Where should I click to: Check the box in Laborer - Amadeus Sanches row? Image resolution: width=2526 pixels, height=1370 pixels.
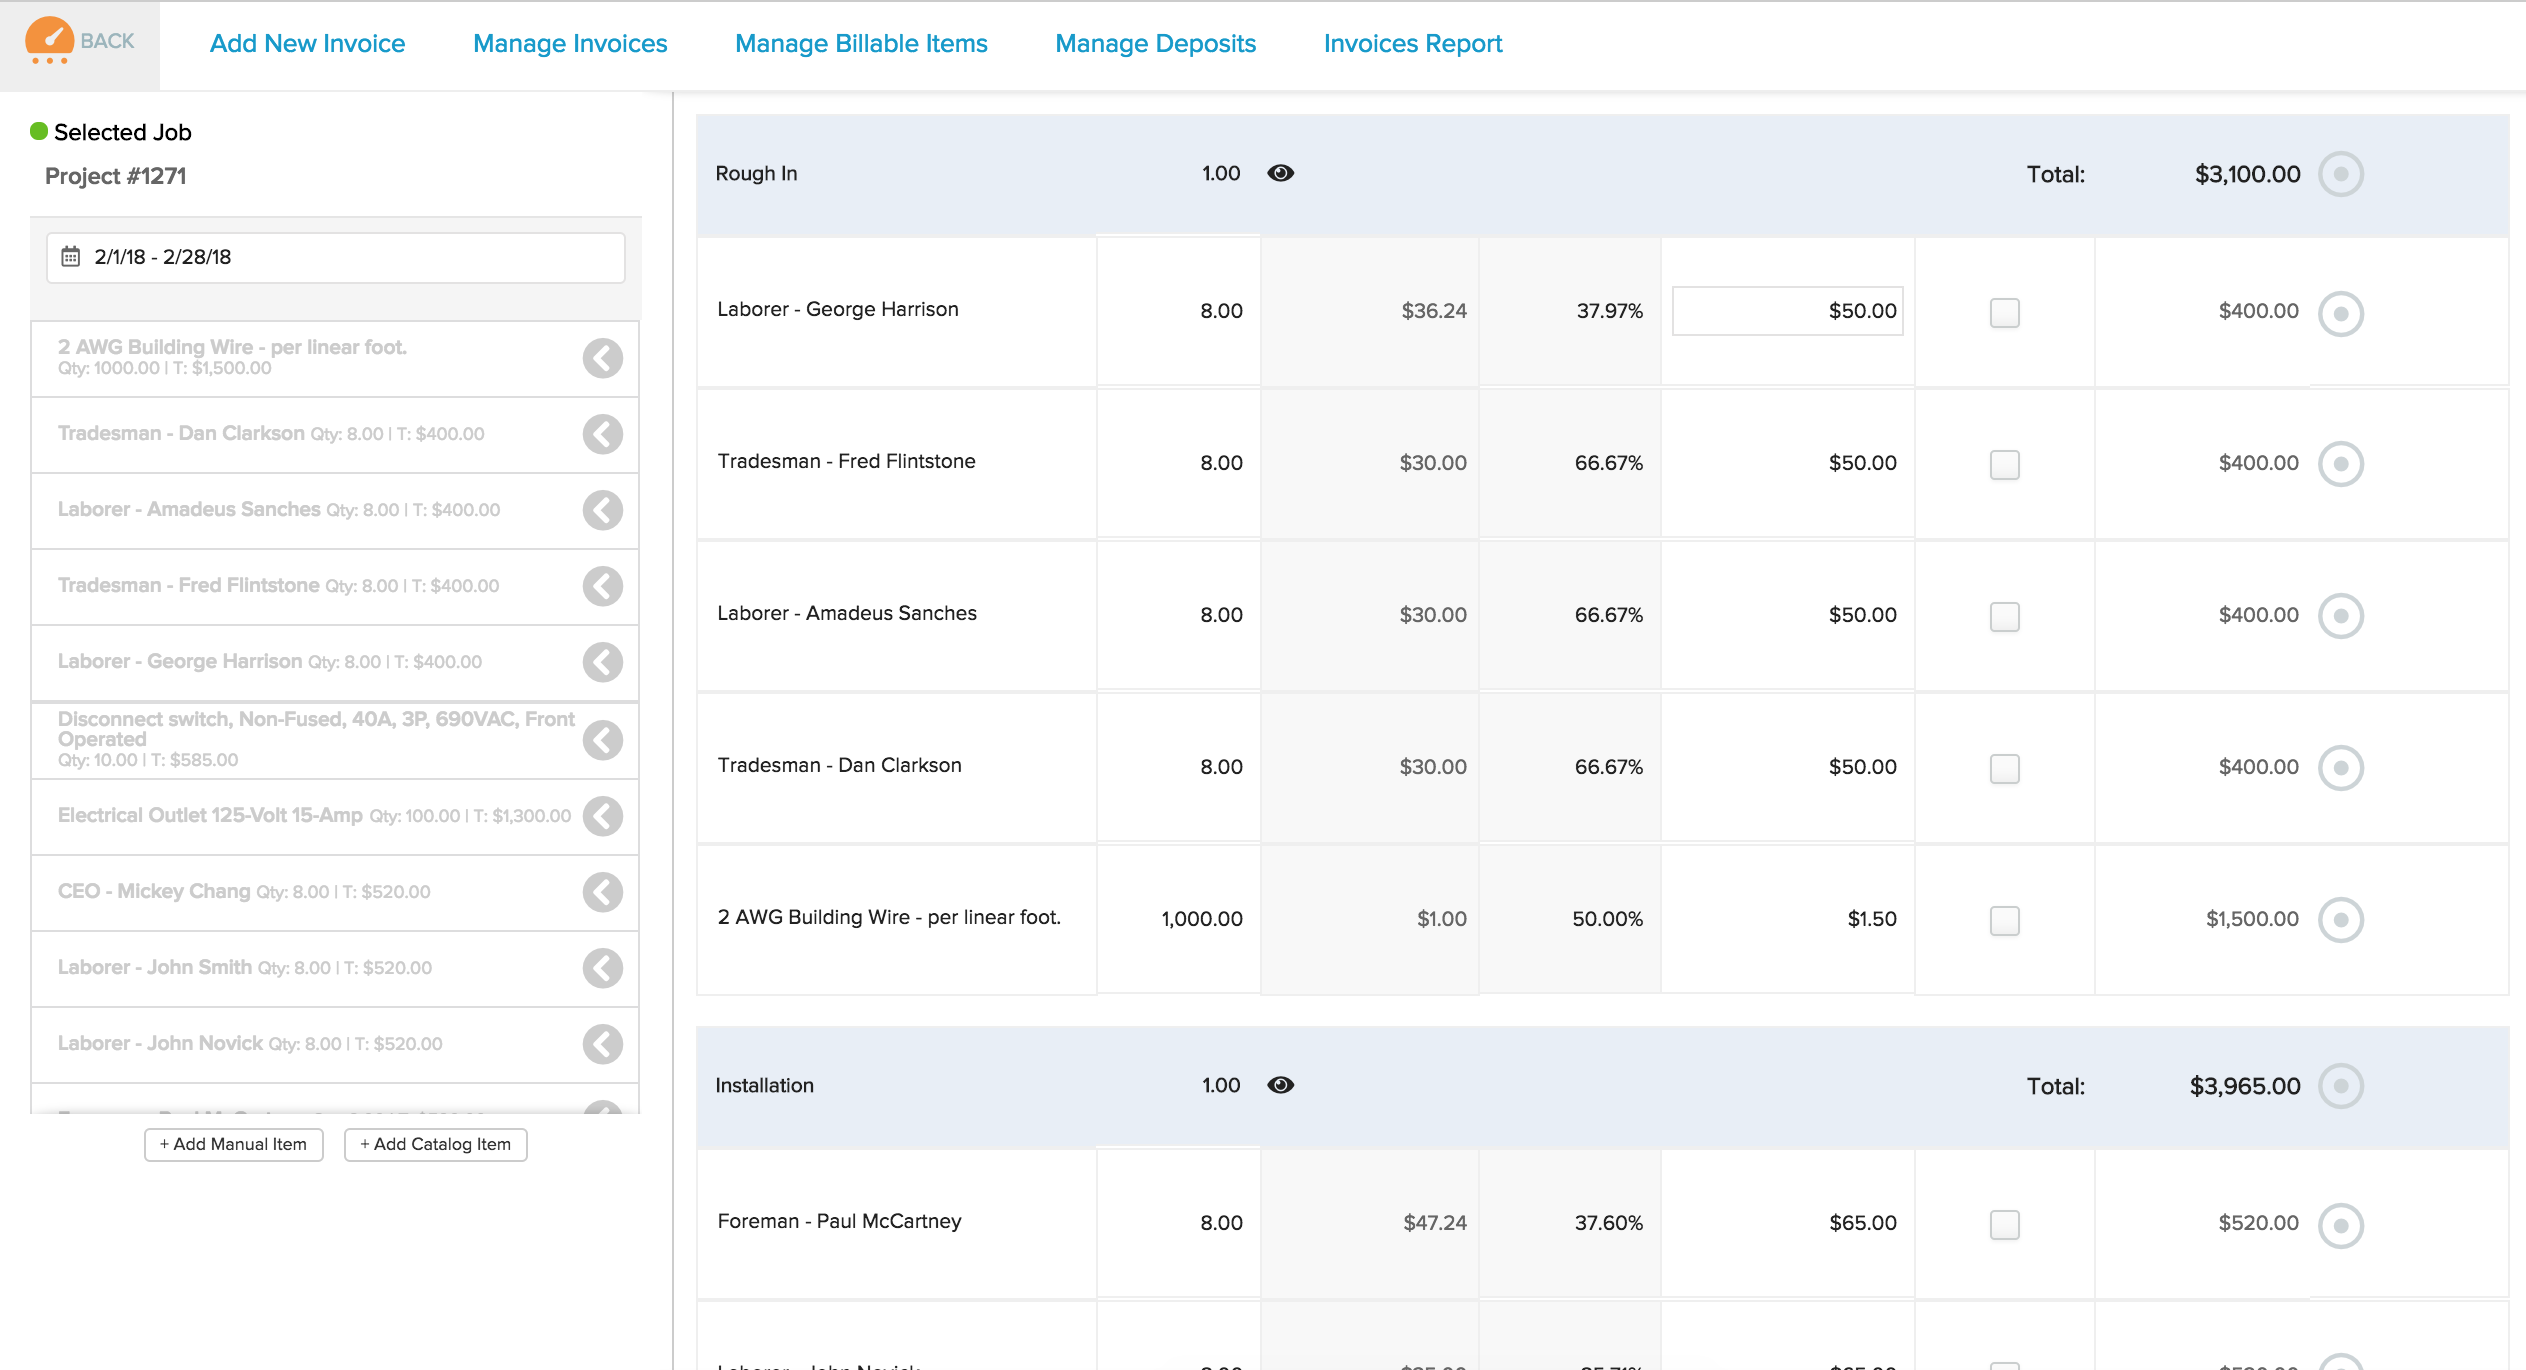tap(2005, 617)
